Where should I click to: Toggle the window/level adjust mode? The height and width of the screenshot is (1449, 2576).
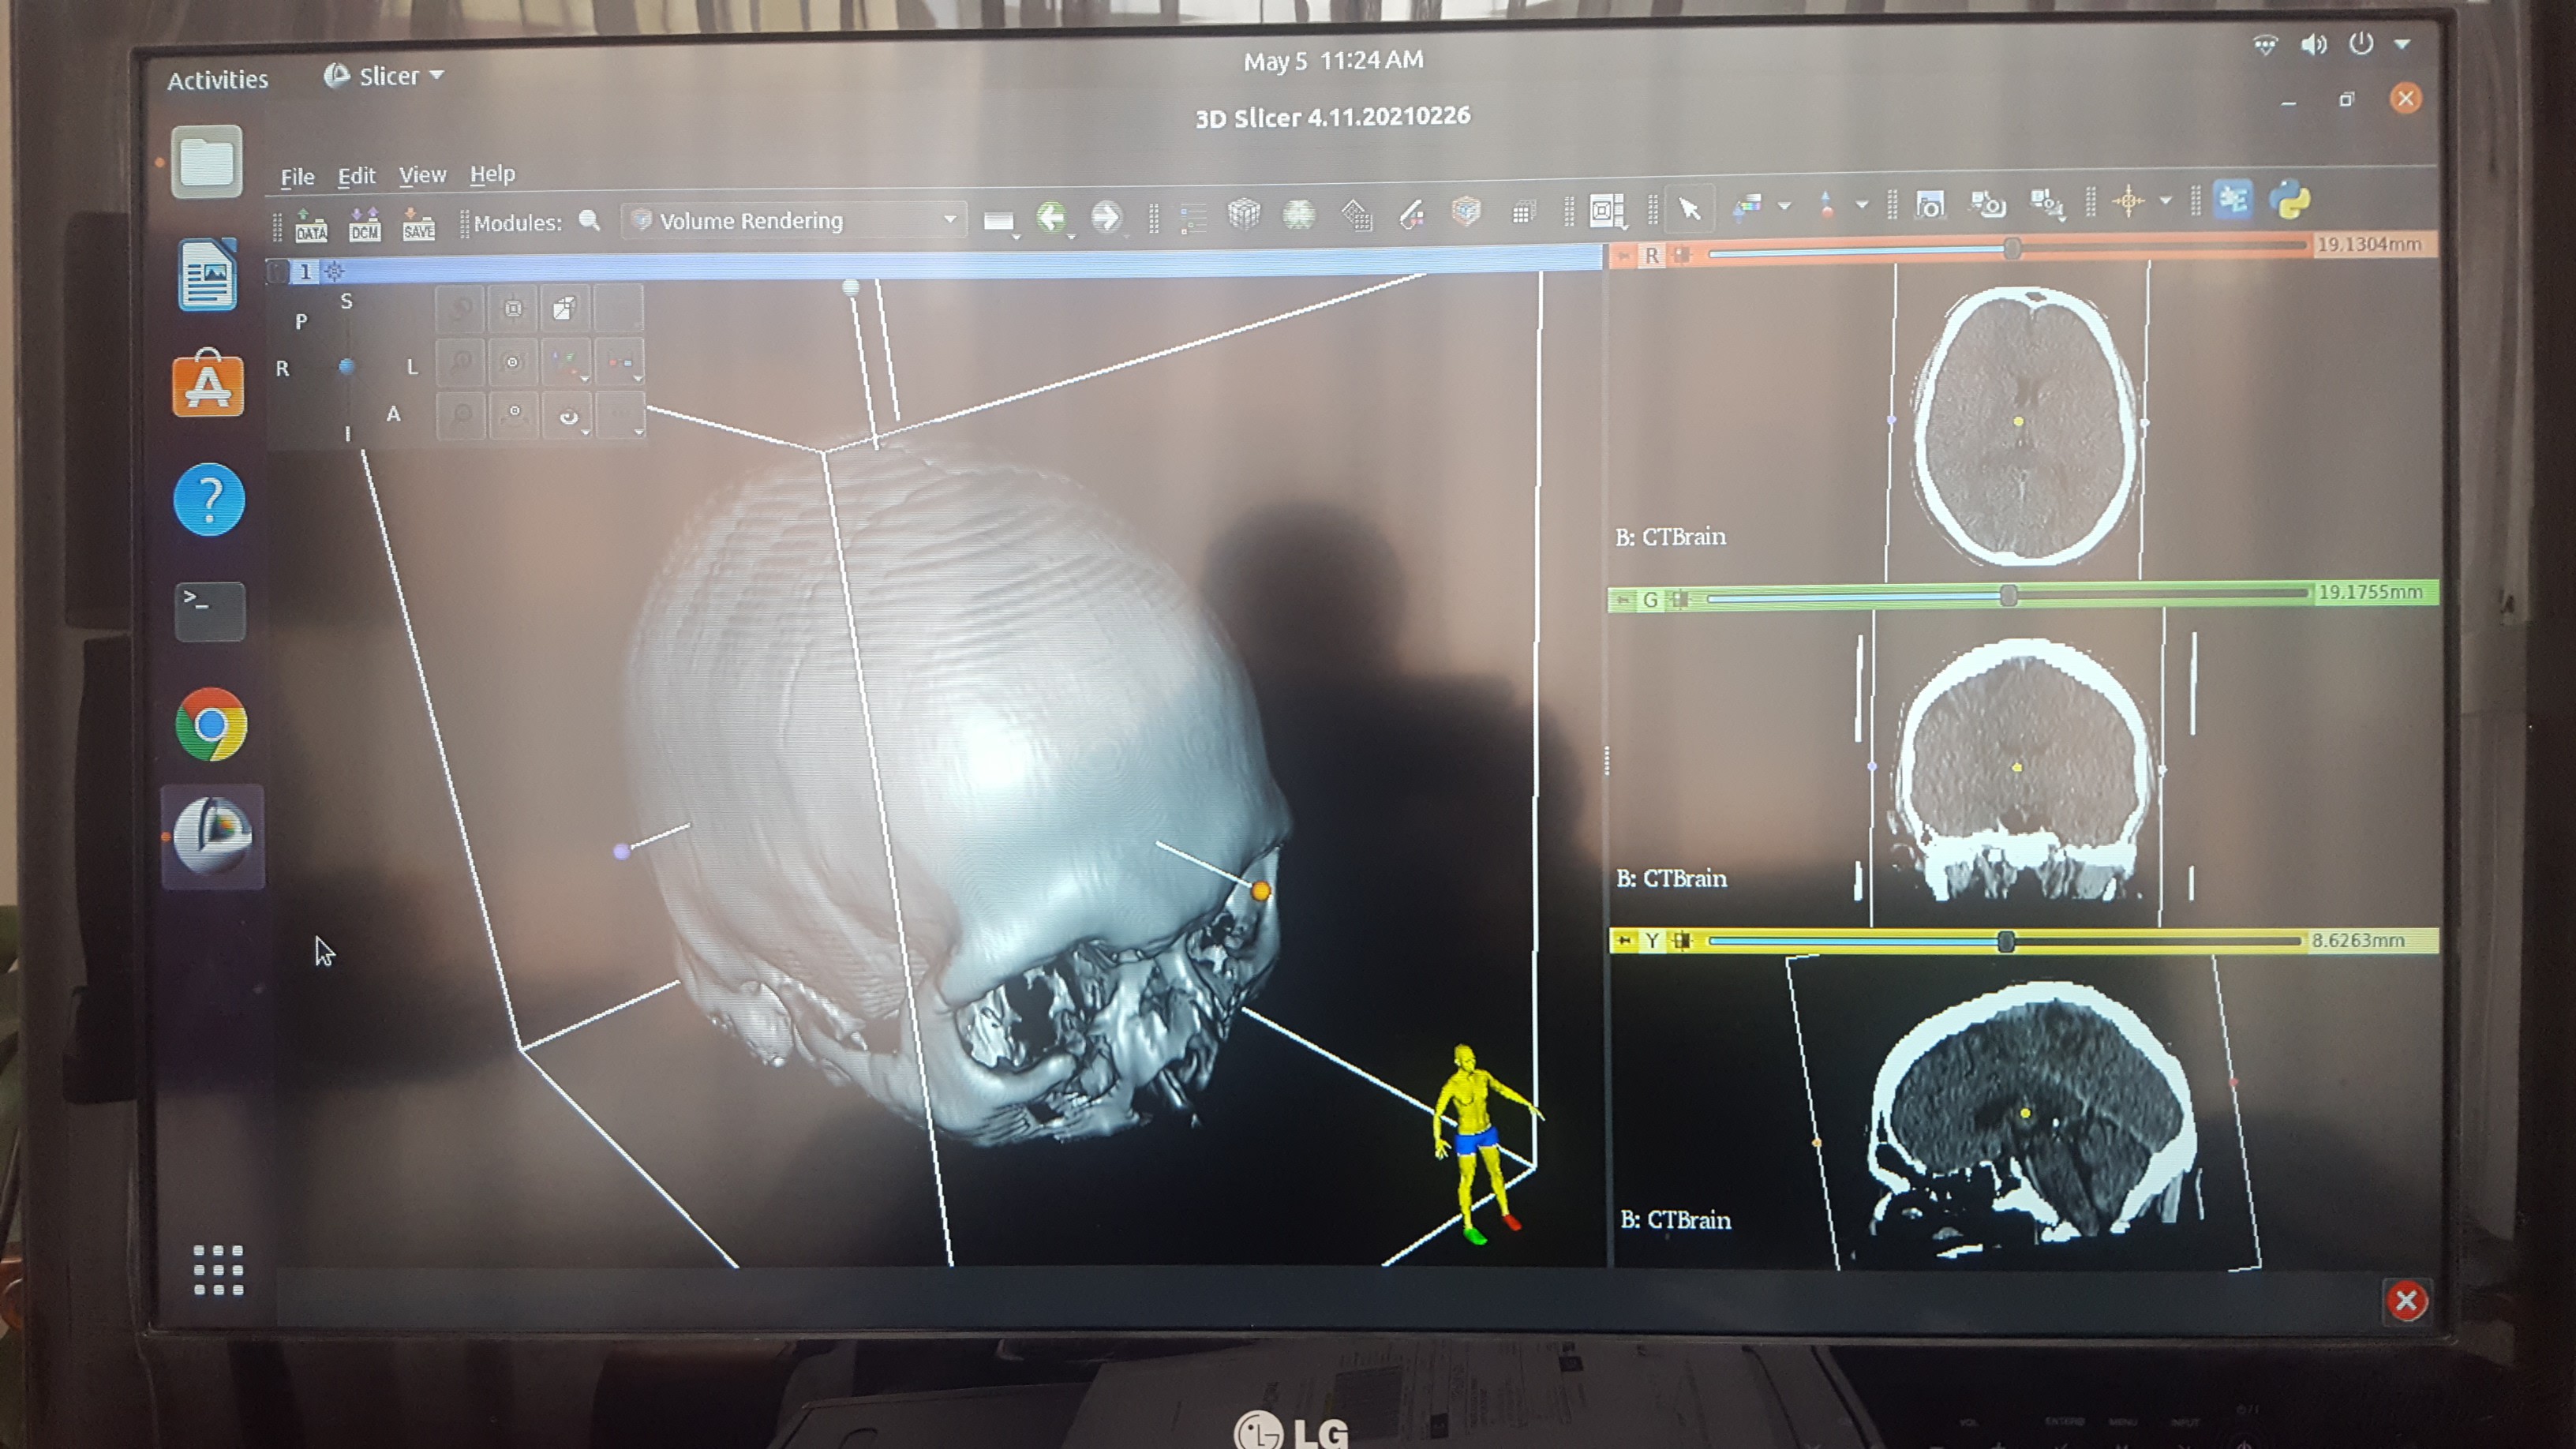pos(1747,207)
